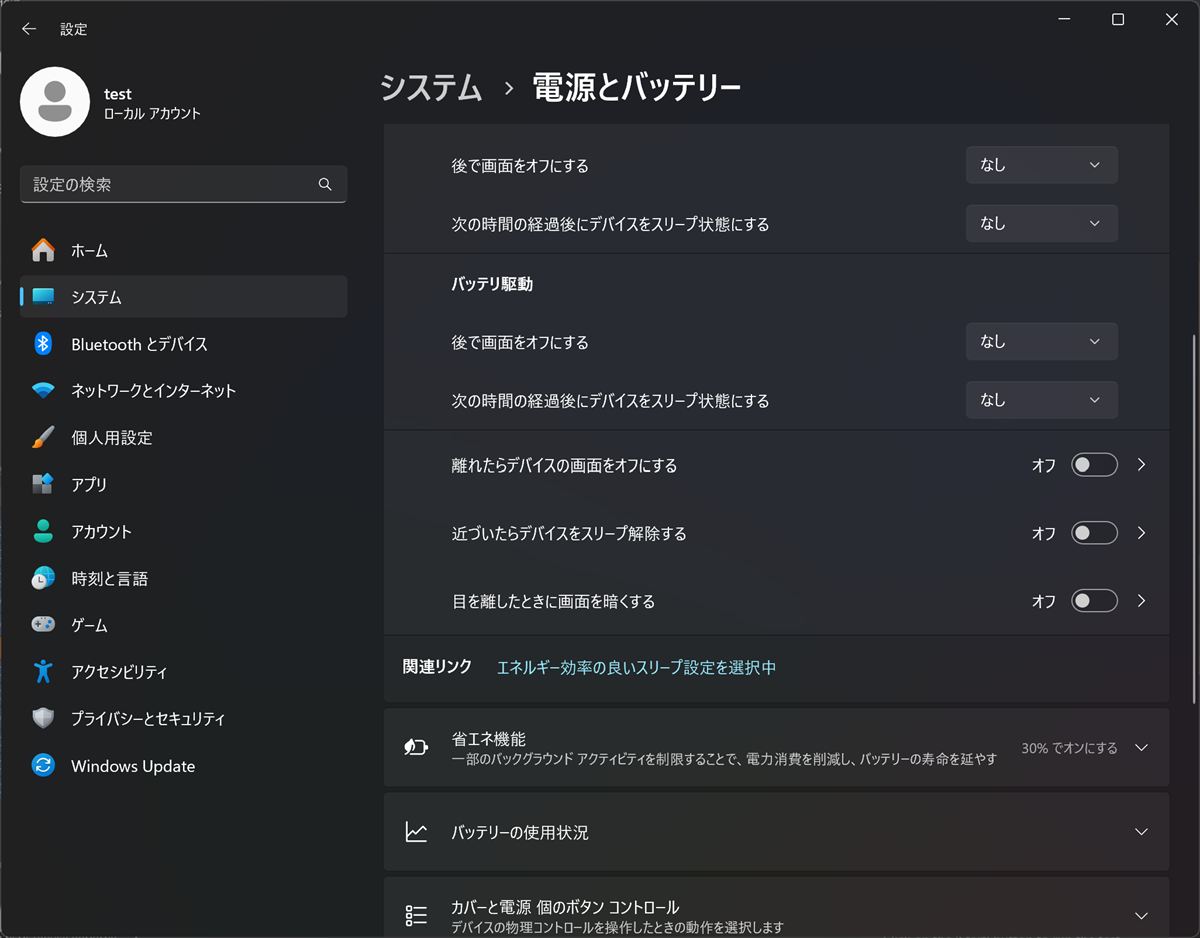Click the battery usage chart icon
1200x938 pixels.
(x=416, y=832)
